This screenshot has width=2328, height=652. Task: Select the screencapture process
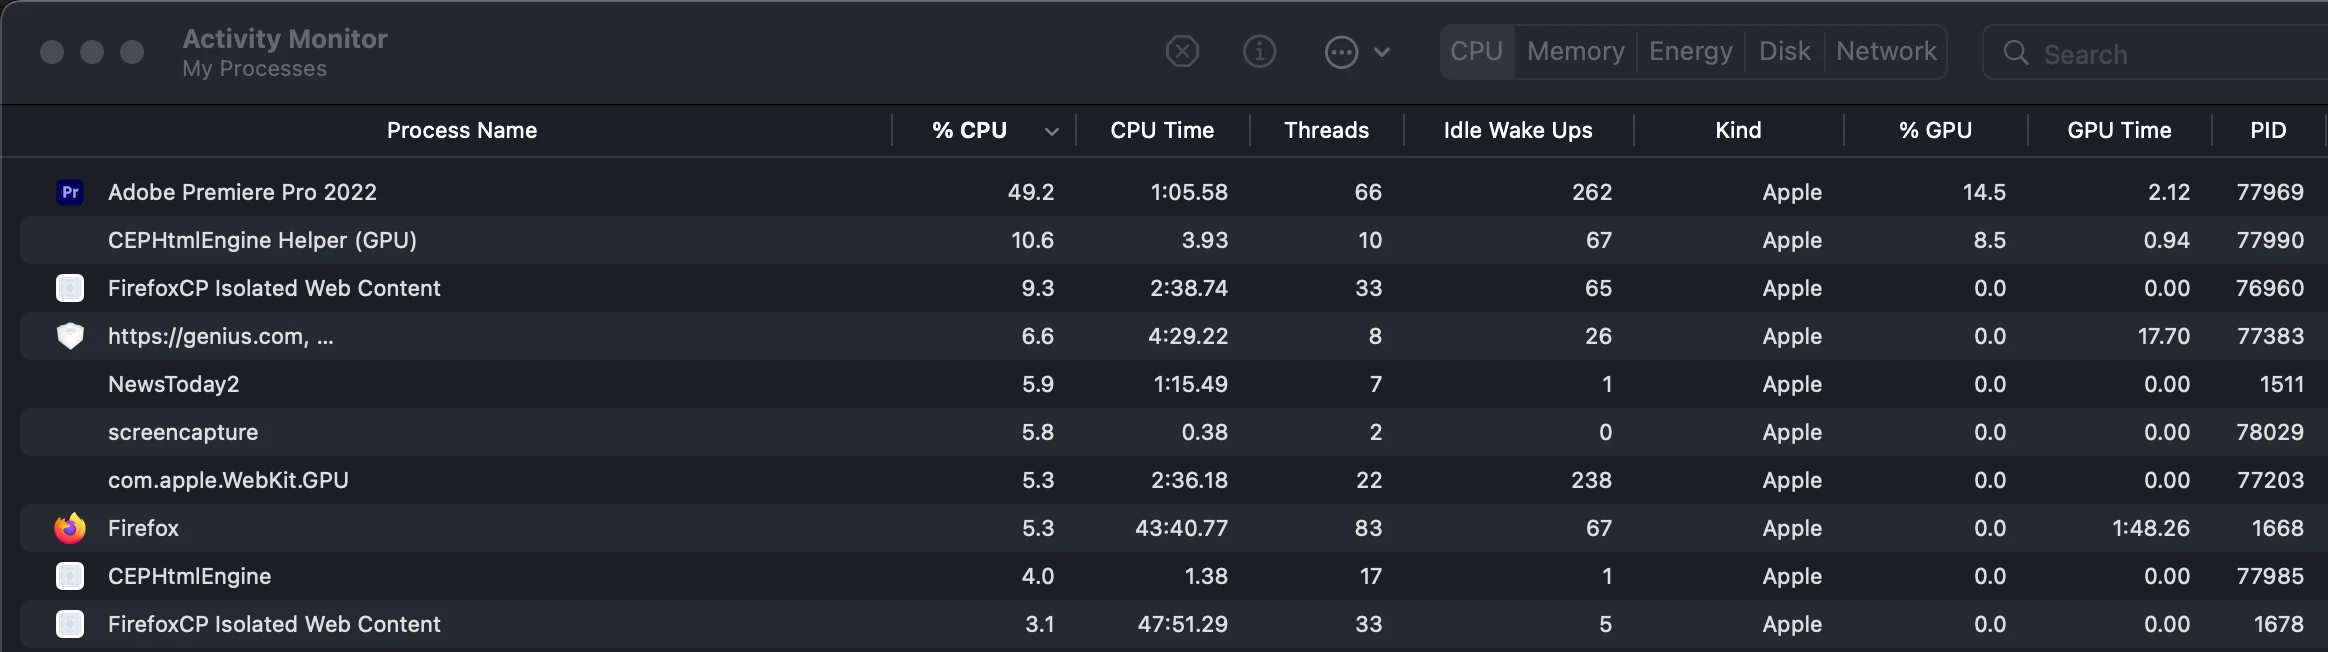[183, 432]
